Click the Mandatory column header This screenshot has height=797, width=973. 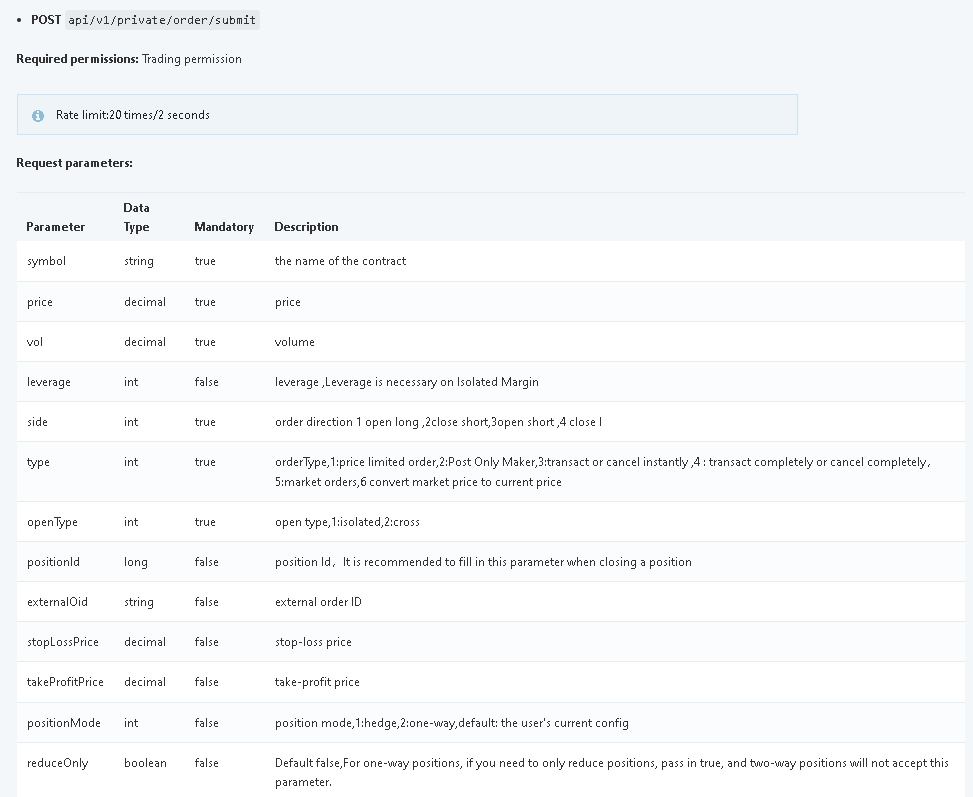click(x=223, y=227)
